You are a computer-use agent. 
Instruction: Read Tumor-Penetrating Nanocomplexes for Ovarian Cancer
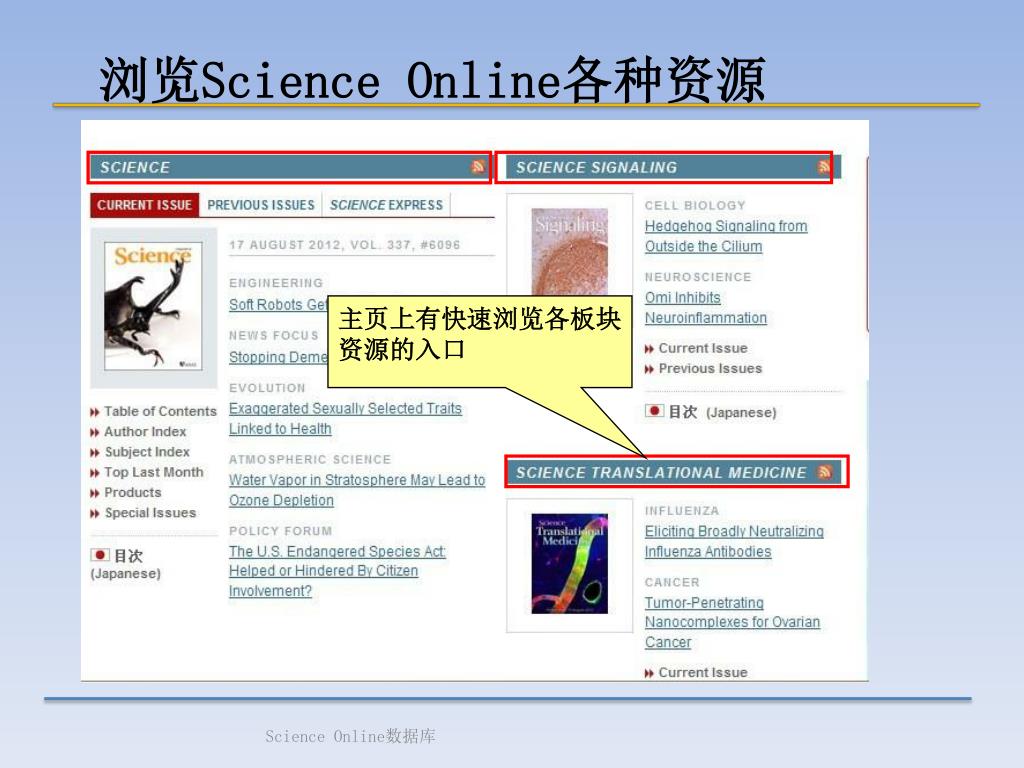click(x=732, y=622)
